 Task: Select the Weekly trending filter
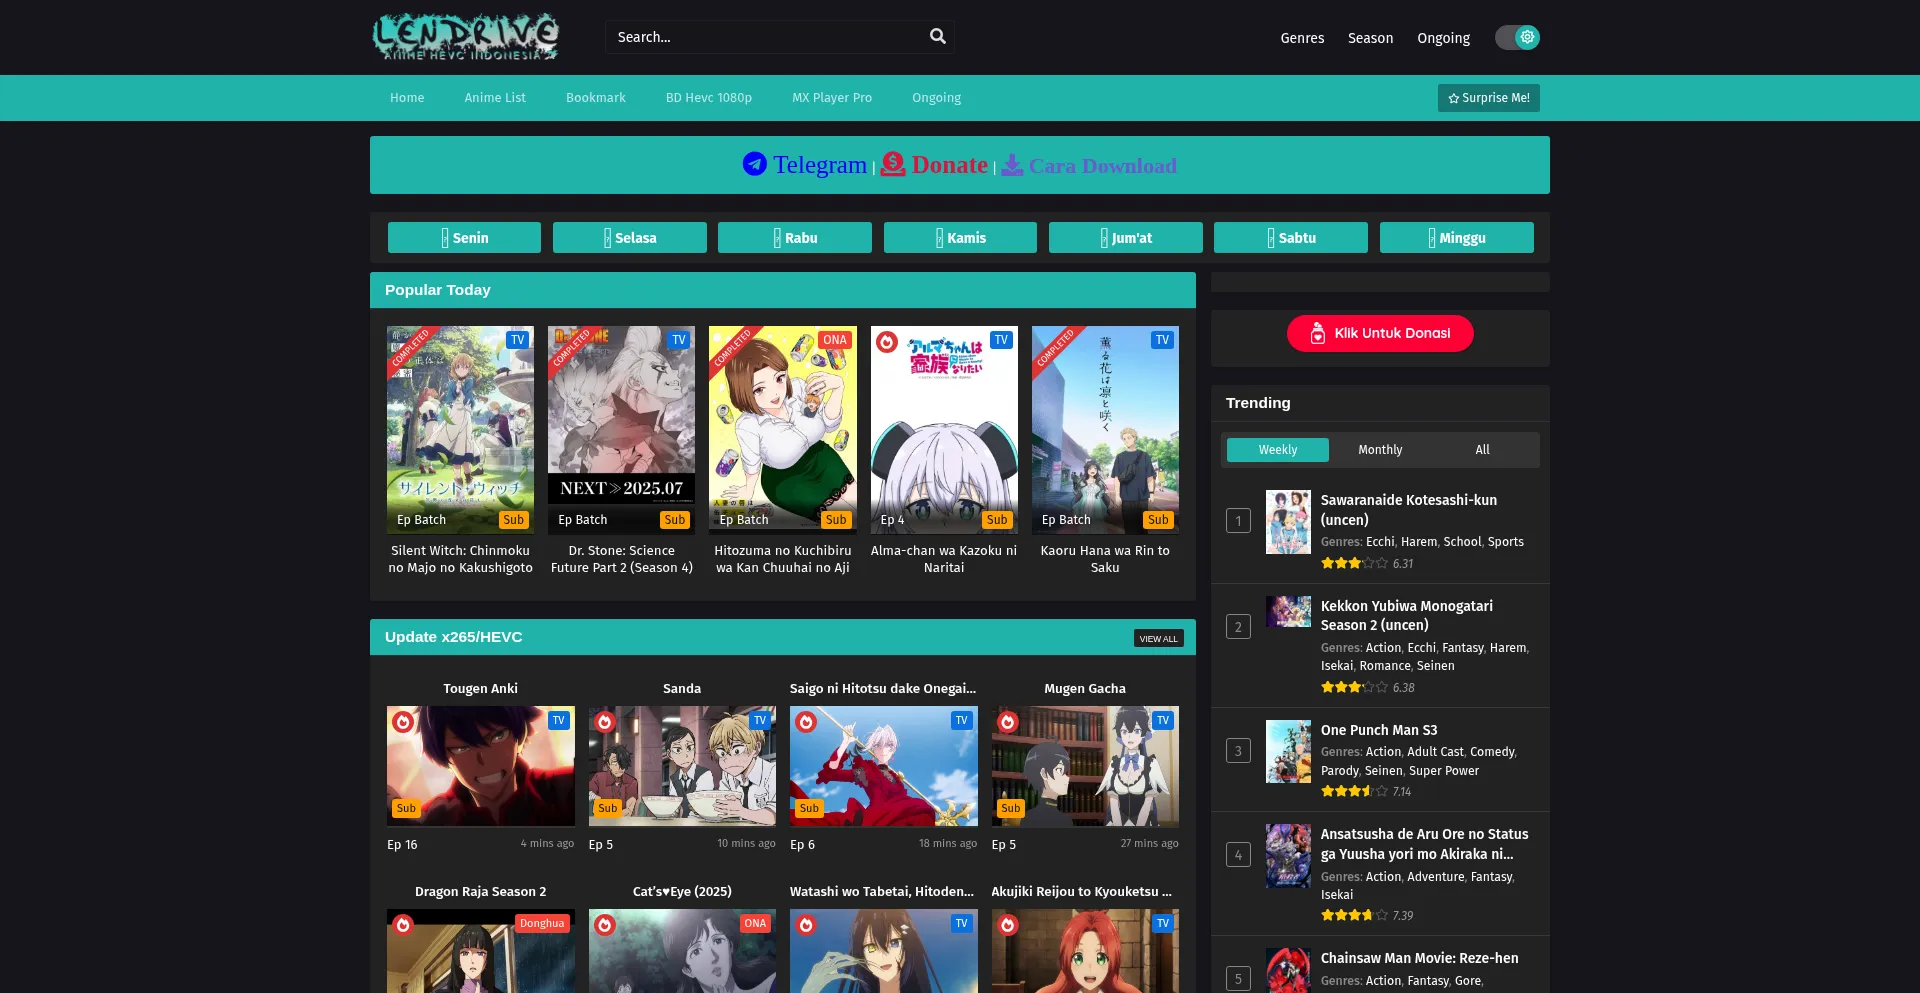point(1277,450)
